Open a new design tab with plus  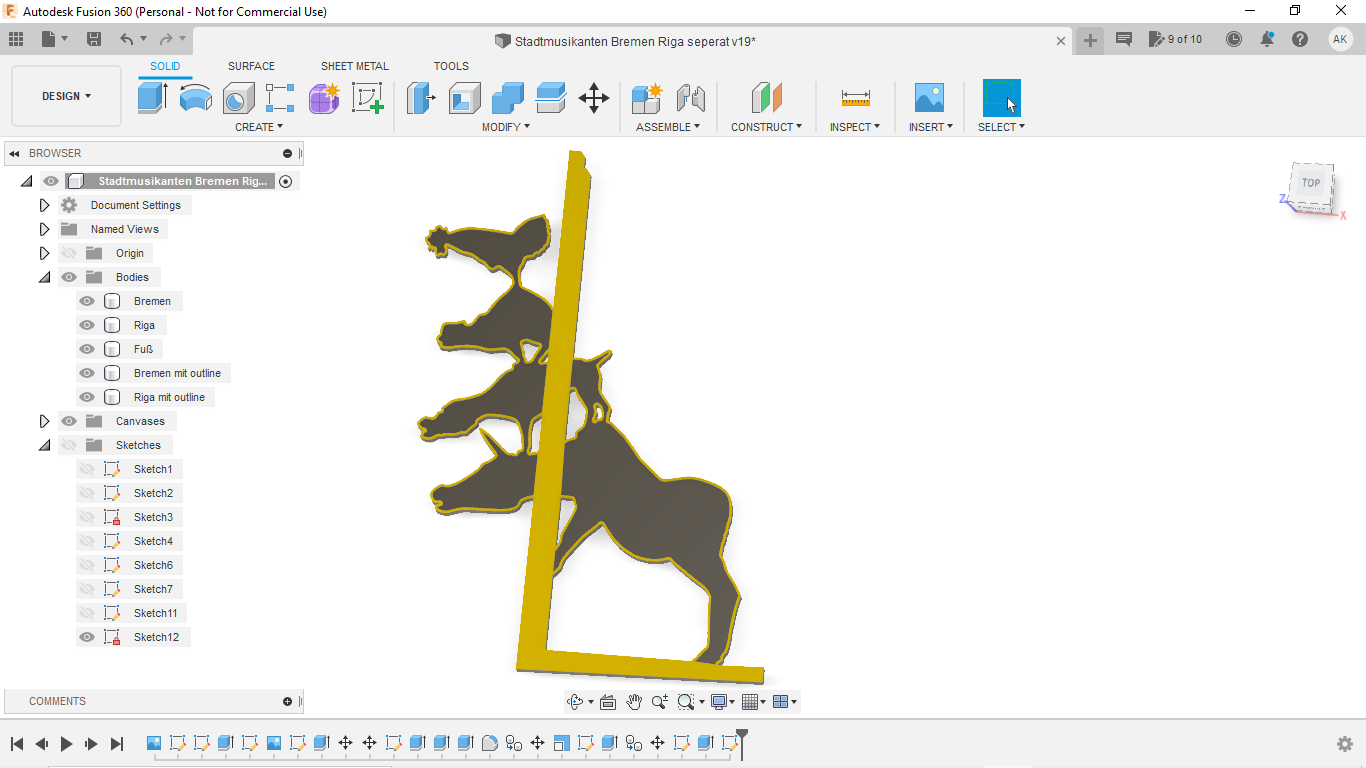pyautogui.click(x=1090, y=40)
